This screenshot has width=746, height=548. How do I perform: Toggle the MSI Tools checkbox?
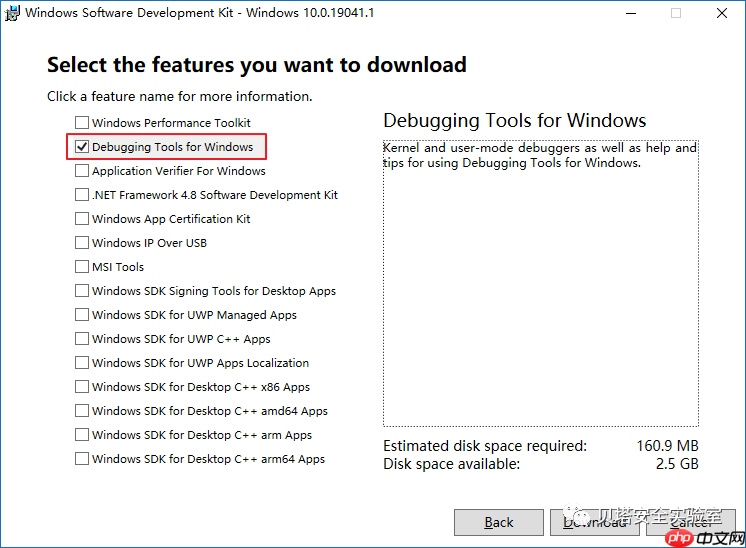pos(82,266)
